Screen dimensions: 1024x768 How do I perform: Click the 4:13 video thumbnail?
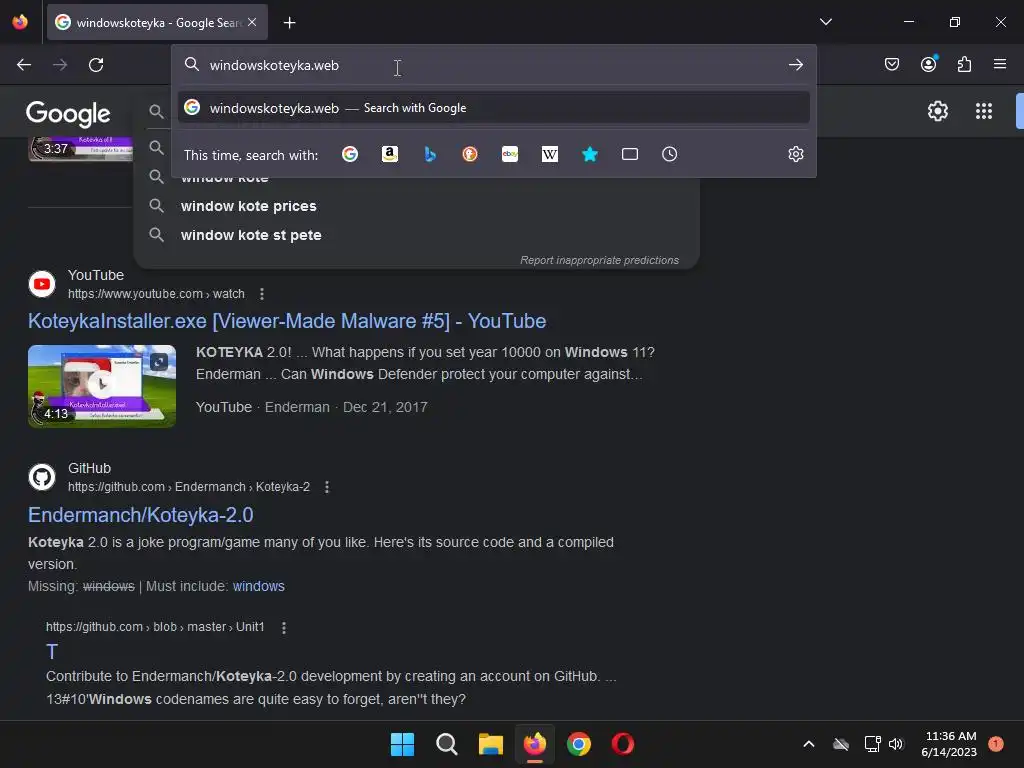pos(102,386)
